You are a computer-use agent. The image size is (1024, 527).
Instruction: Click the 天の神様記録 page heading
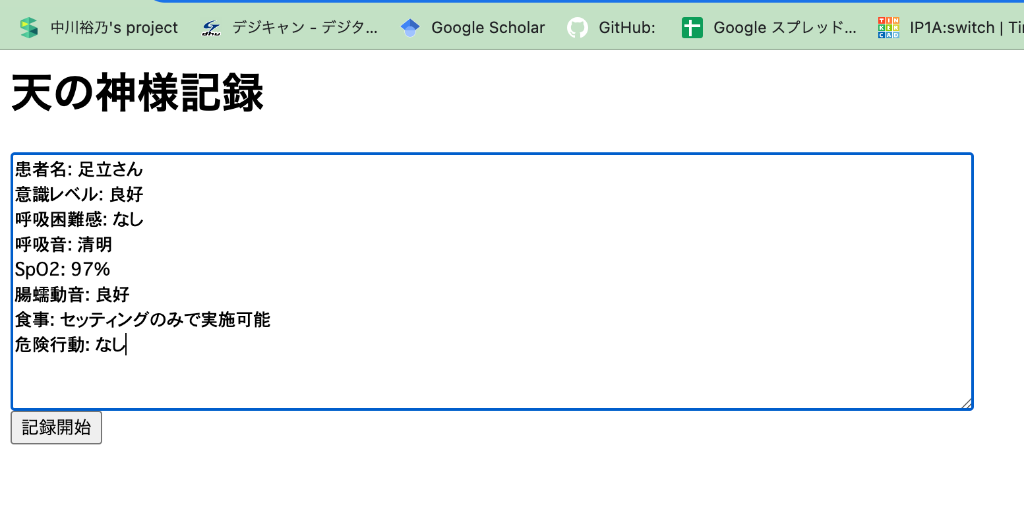137,93
